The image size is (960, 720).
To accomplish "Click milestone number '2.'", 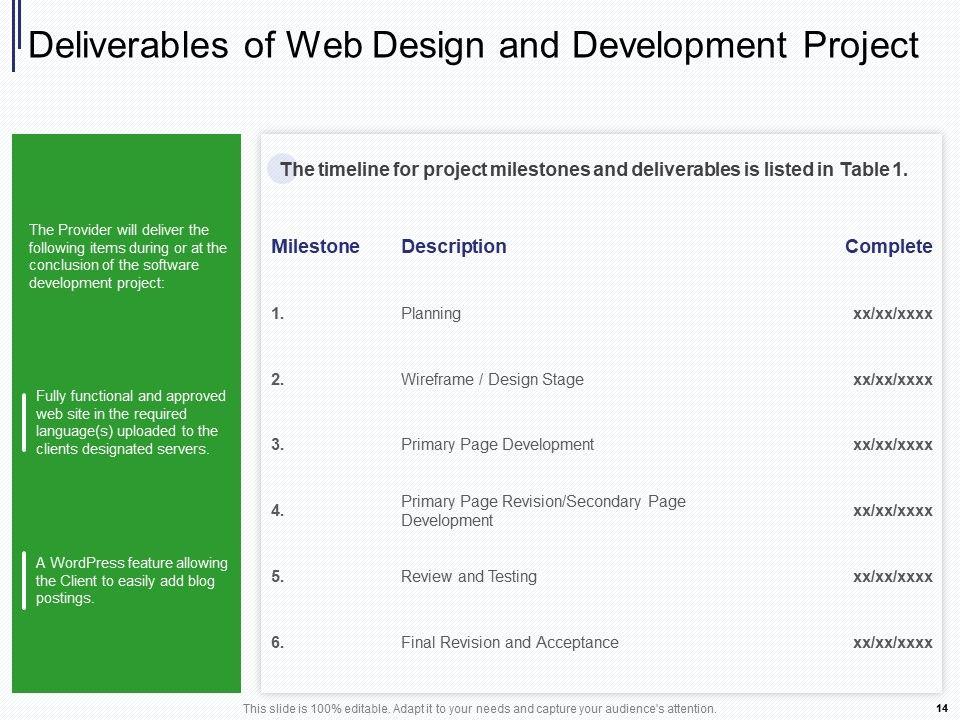I will click(277, 380).
